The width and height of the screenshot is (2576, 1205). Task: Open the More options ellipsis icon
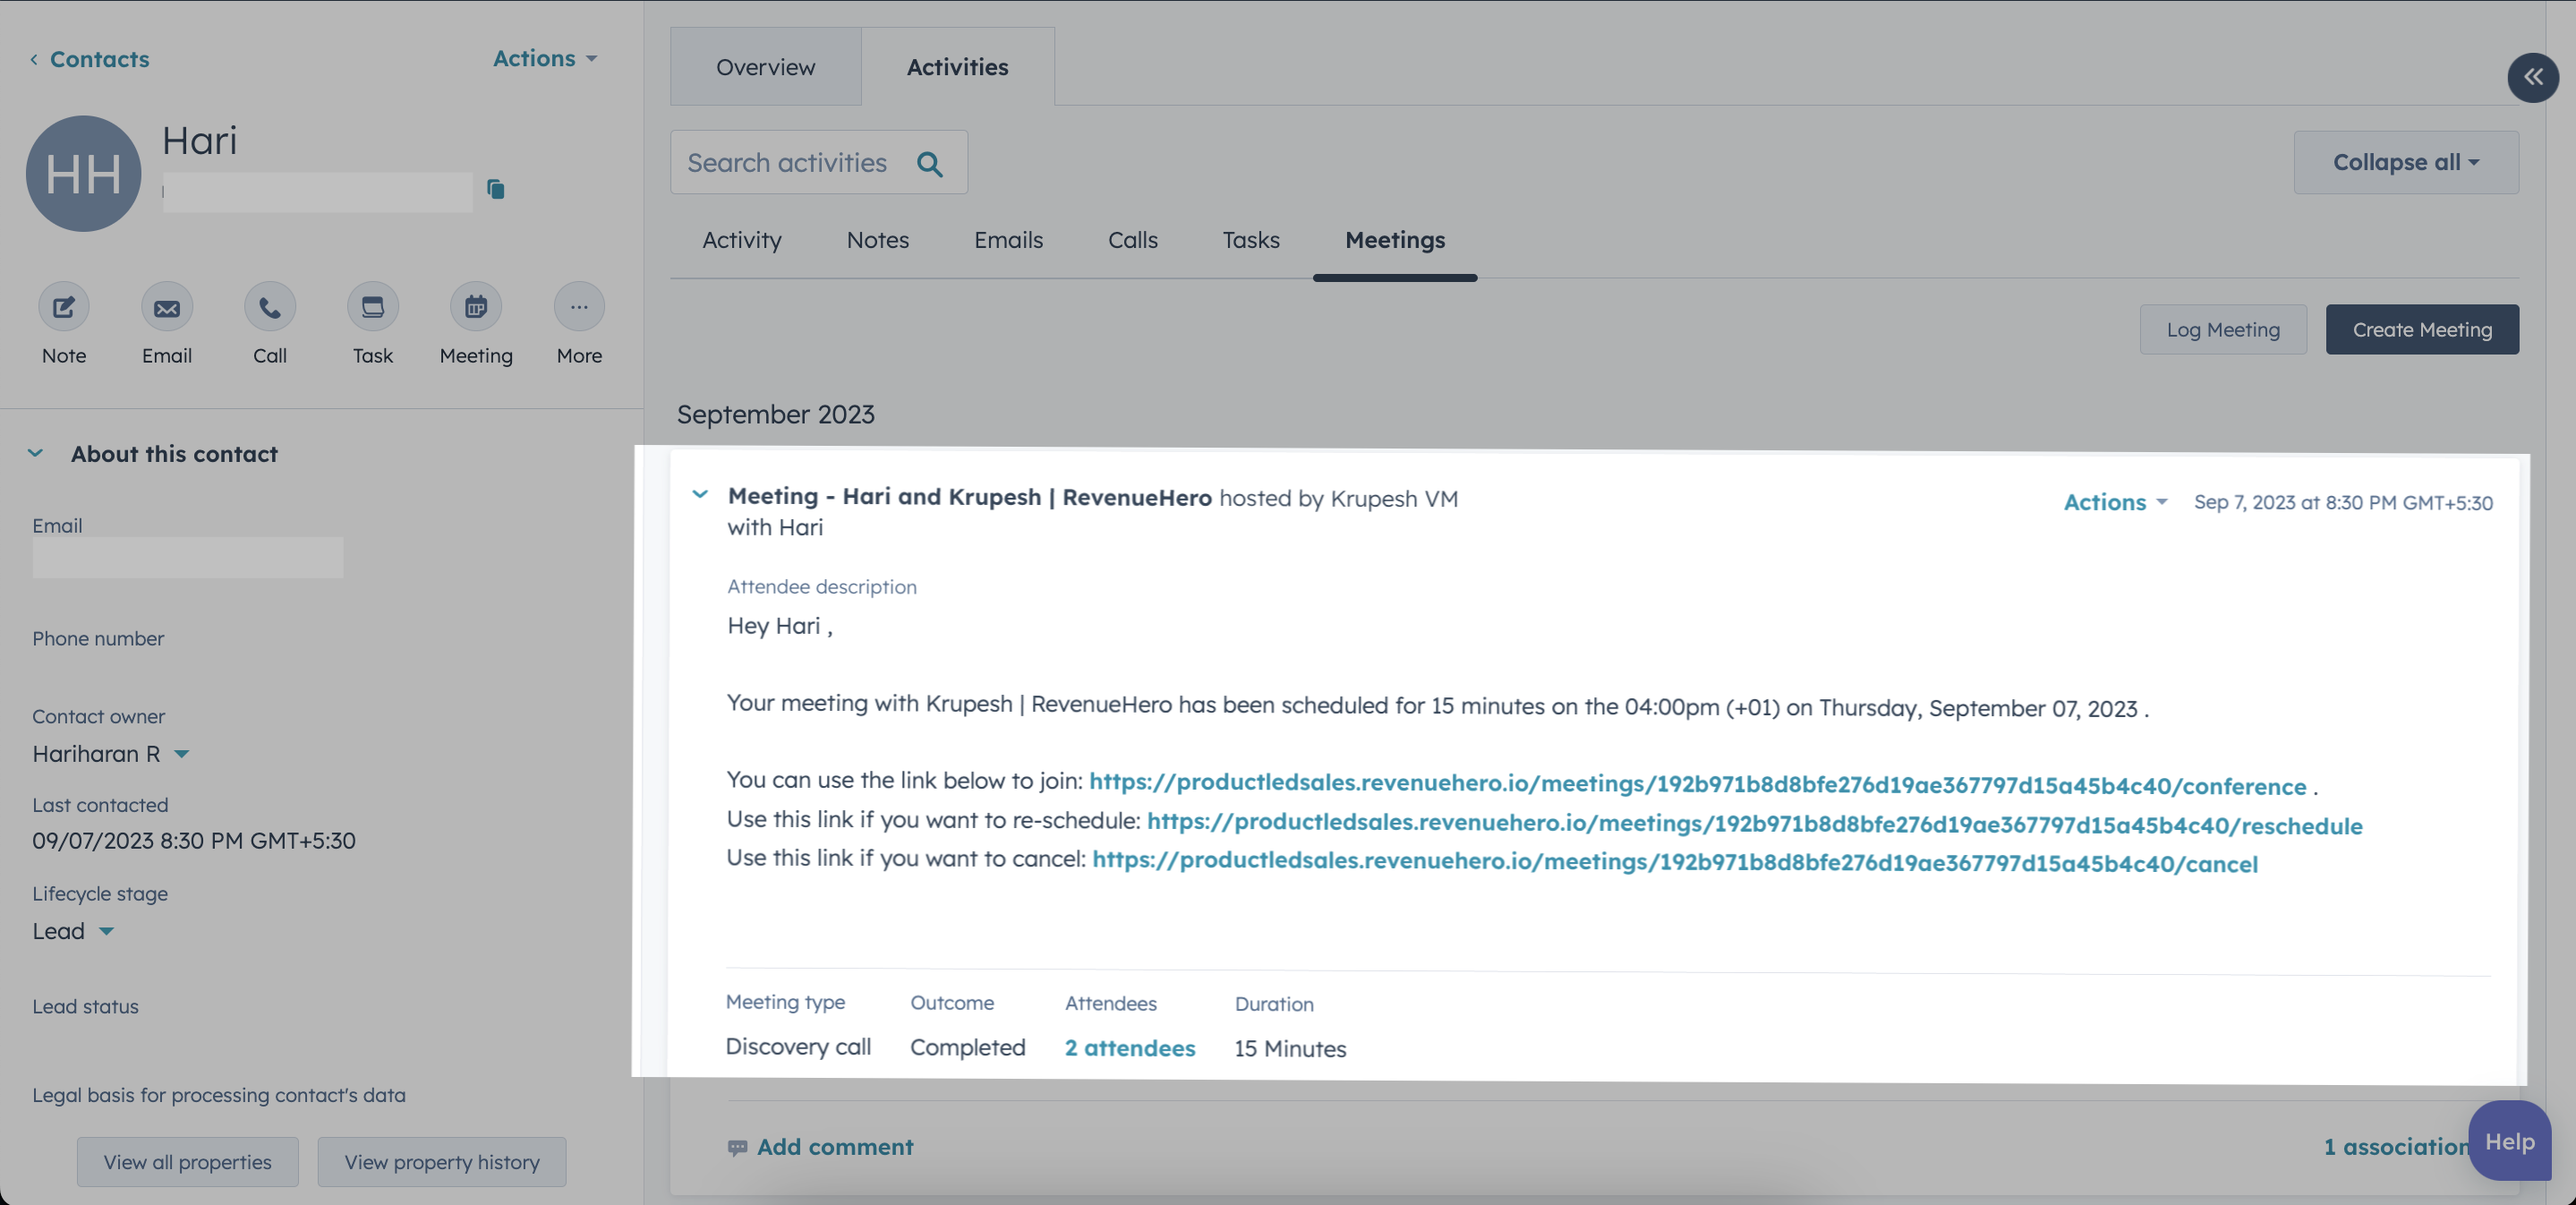(x=579, y=307)
